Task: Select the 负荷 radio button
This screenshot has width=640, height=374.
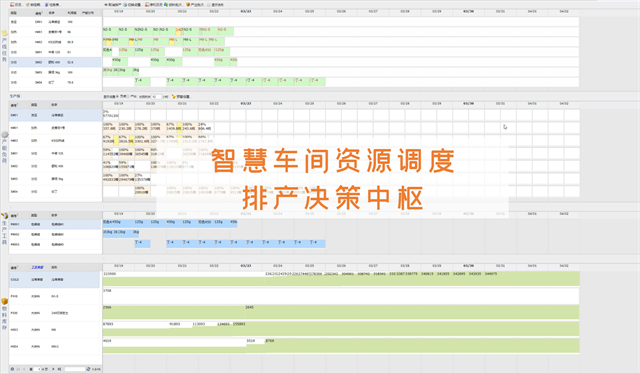Action: pos(118,97)
